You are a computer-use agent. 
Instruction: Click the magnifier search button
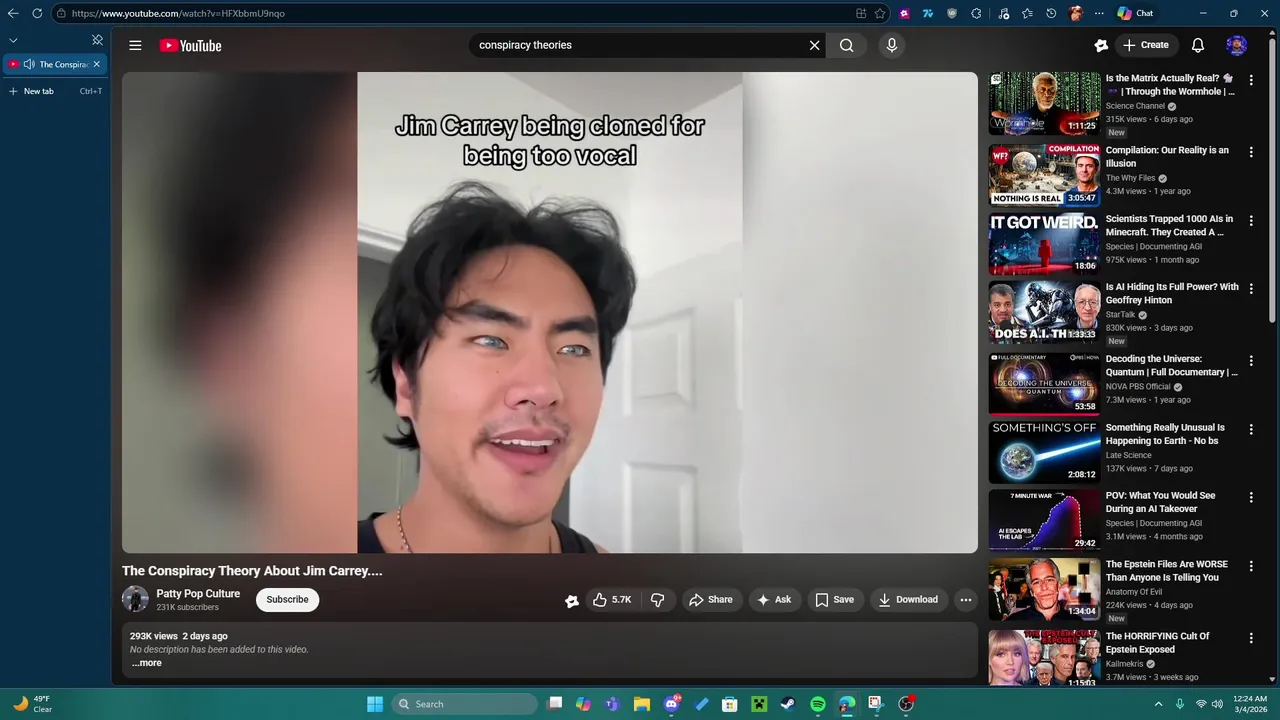[x=847, y=45]
